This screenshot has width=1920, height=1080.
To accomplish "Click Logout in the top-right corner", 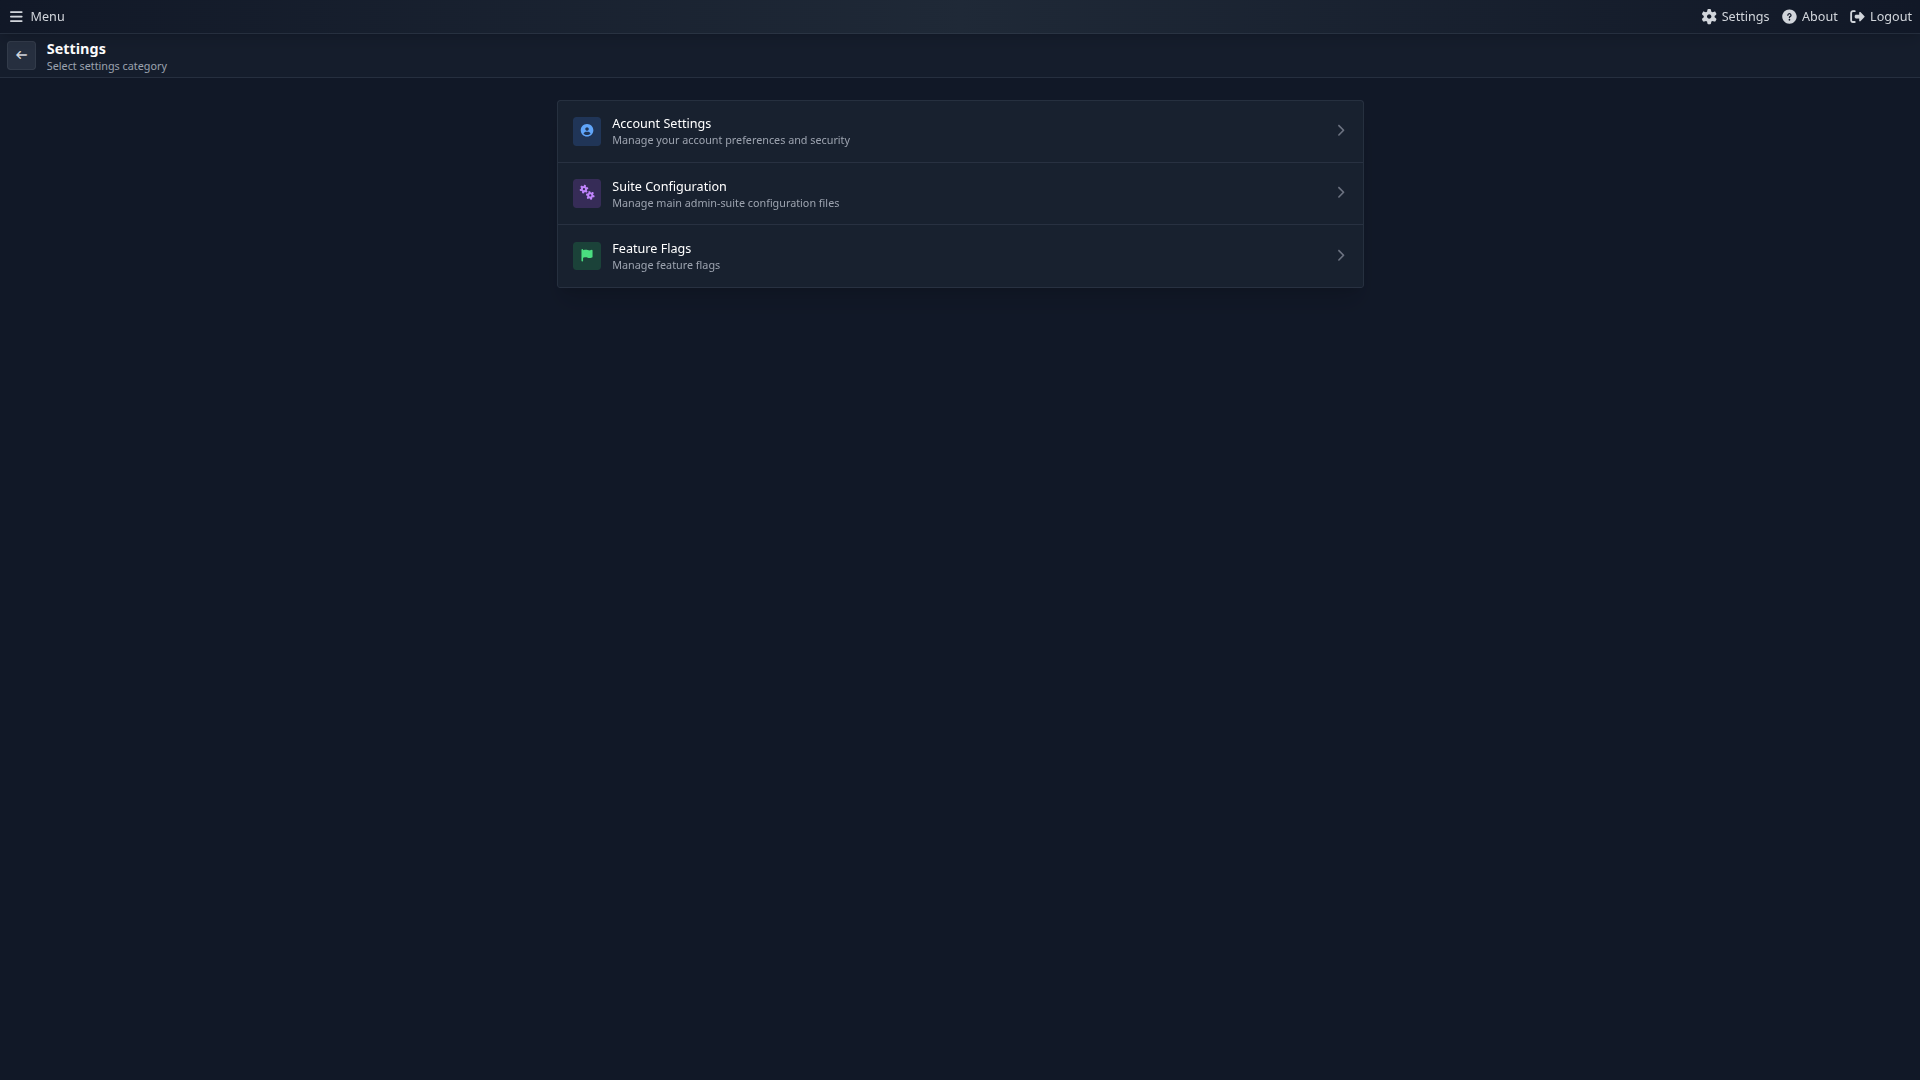I will coord(1889,16).
